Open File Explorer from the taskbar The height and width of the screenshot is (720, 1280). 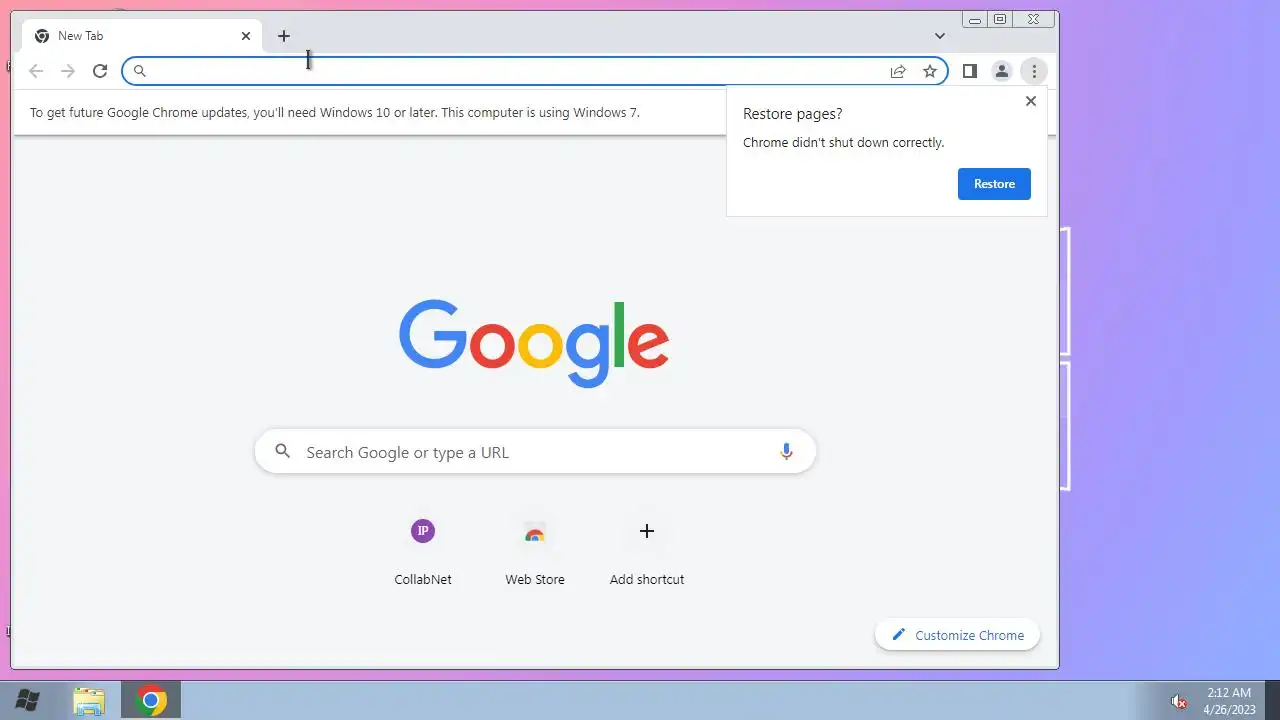89,701
